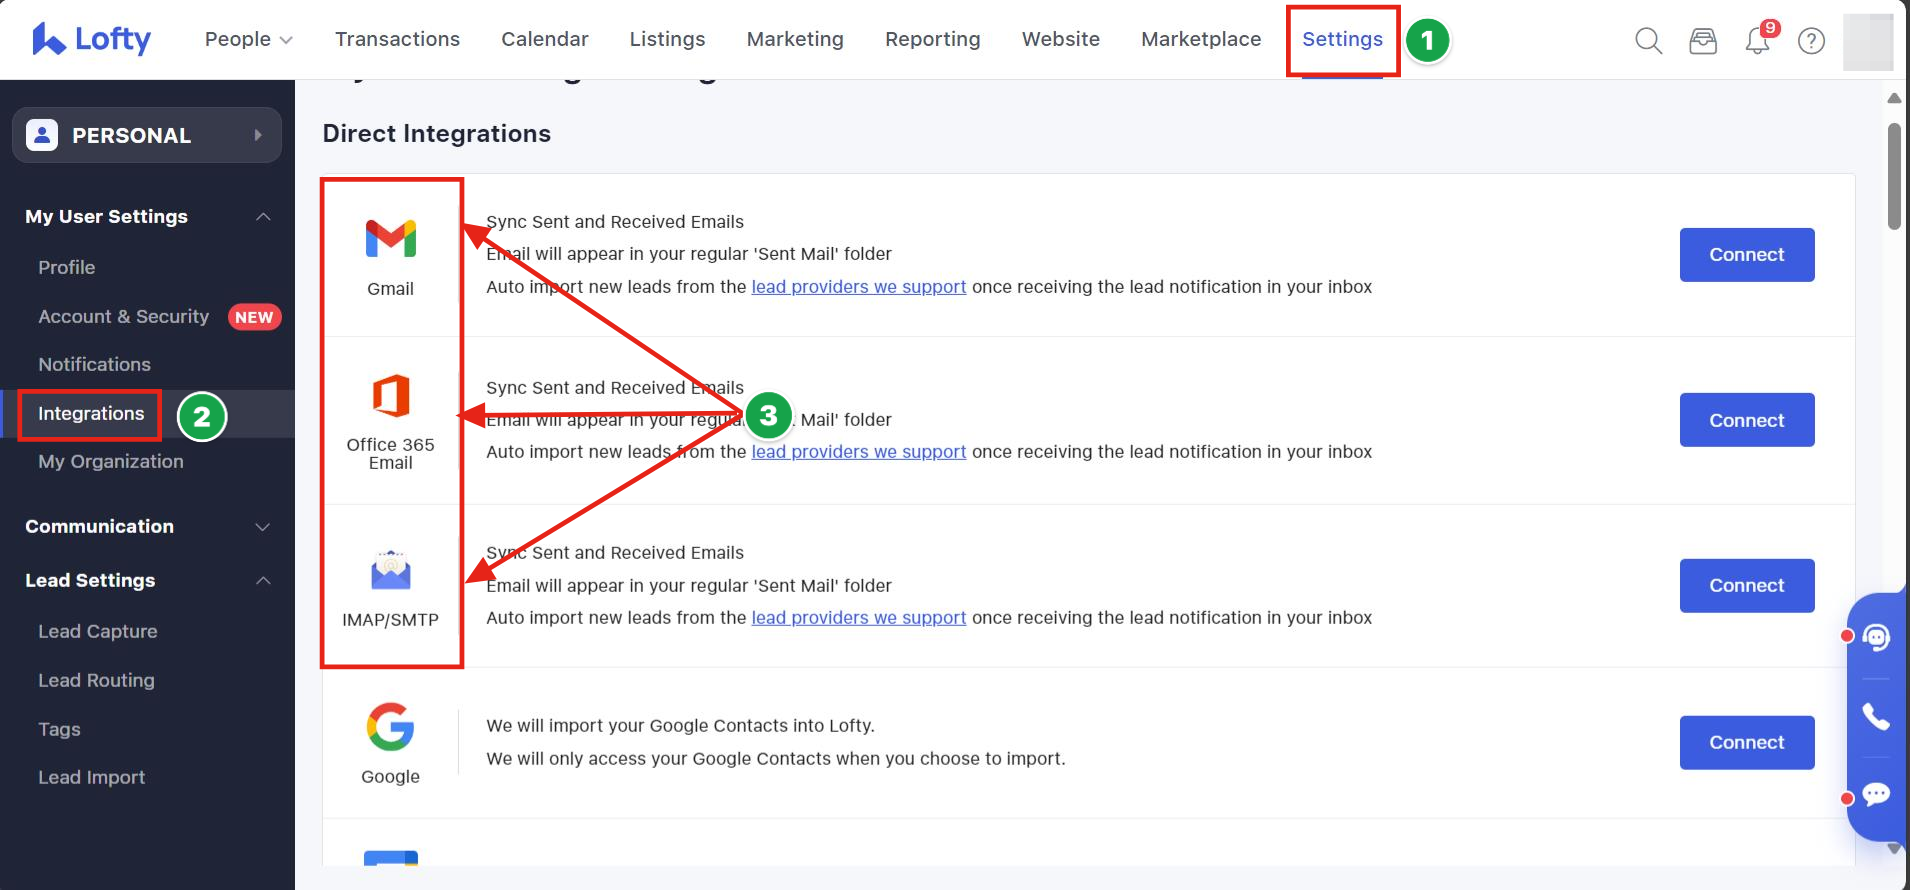
Task: Open the phone dialer widget icon
Action: [x=1876, y=716]
